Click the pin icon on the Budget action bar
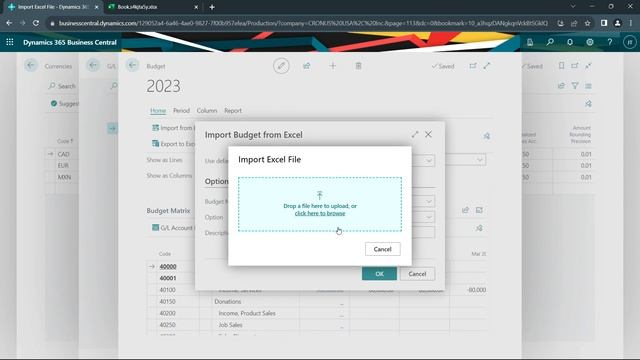The width and height of the screenshot is (640, 360). click(487, 136)
